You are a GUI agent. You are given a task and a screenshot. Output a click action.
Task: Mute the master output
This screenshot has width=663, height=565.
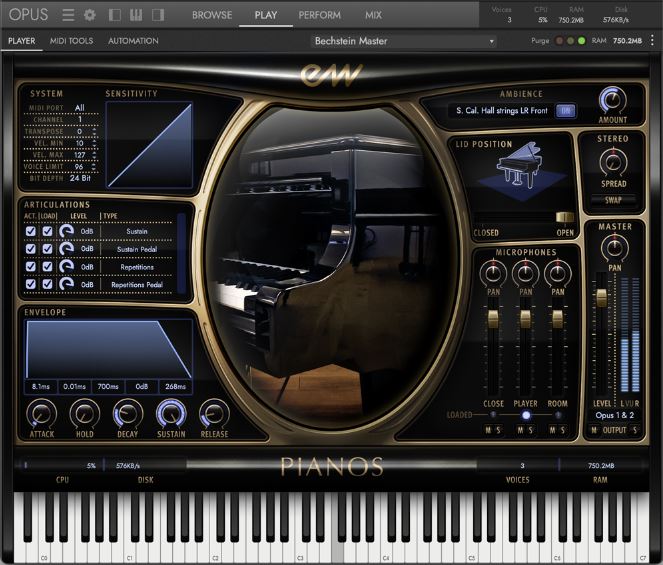click(594, 430)
